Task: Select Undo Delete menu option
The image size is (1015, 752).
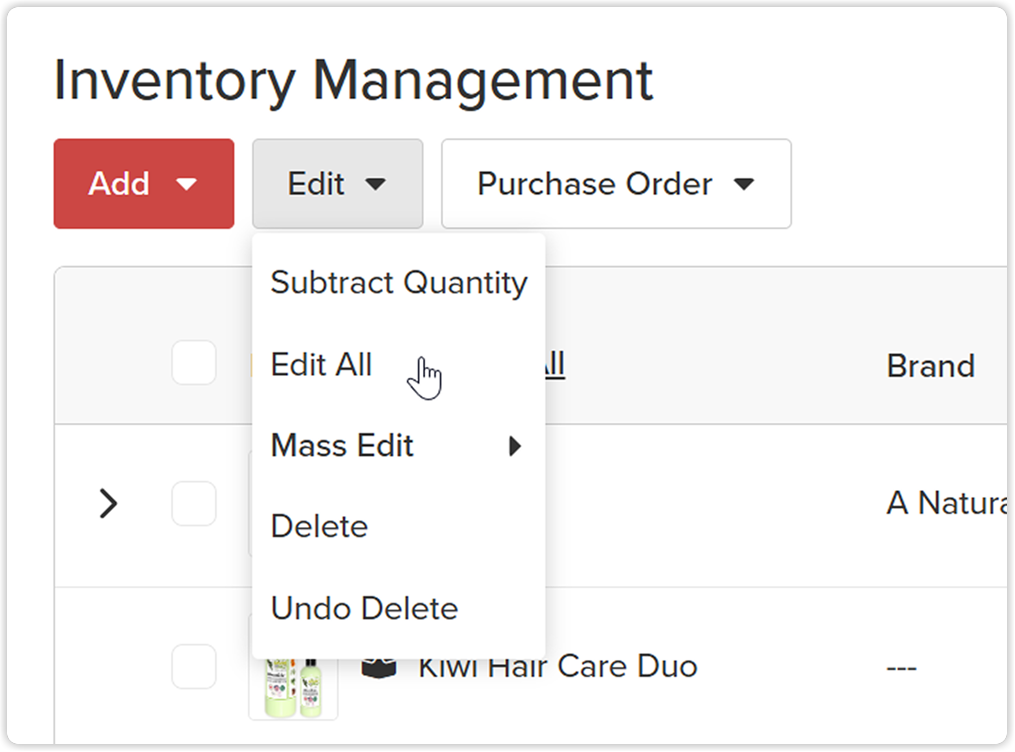Action: coord(399,609)
